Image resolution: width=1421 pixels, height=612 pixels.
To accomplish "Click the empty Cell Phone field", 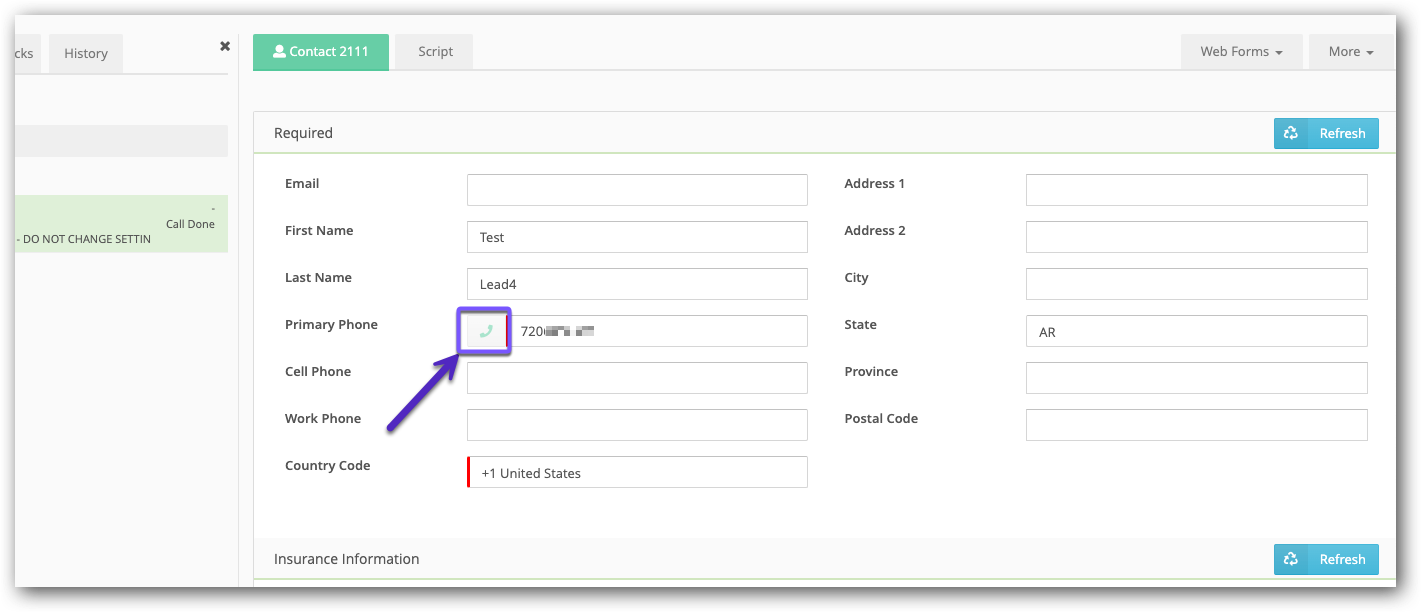I will tap(637, 377).
